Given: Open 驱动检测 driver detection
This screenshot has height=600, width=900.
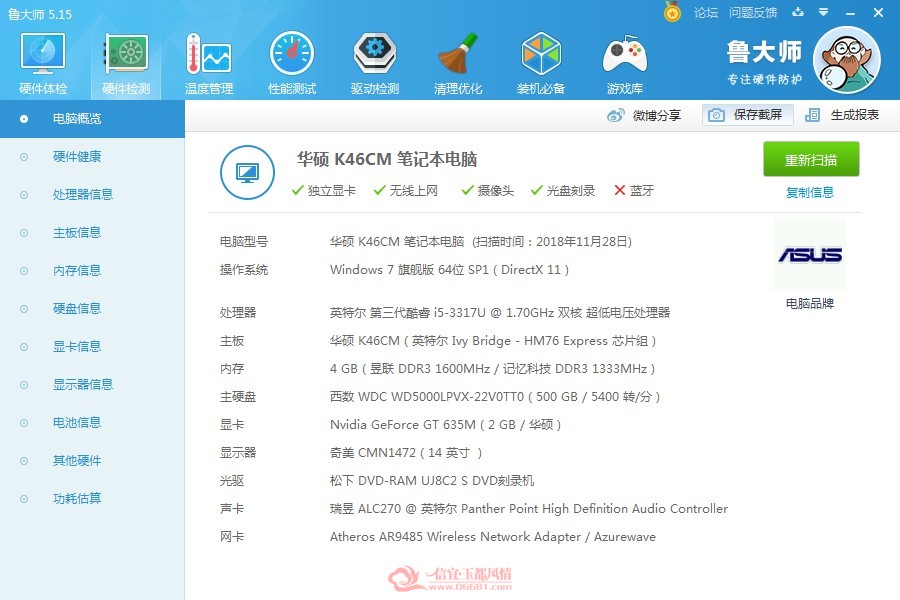Looking at the screenshot, I should click(375, 64).
